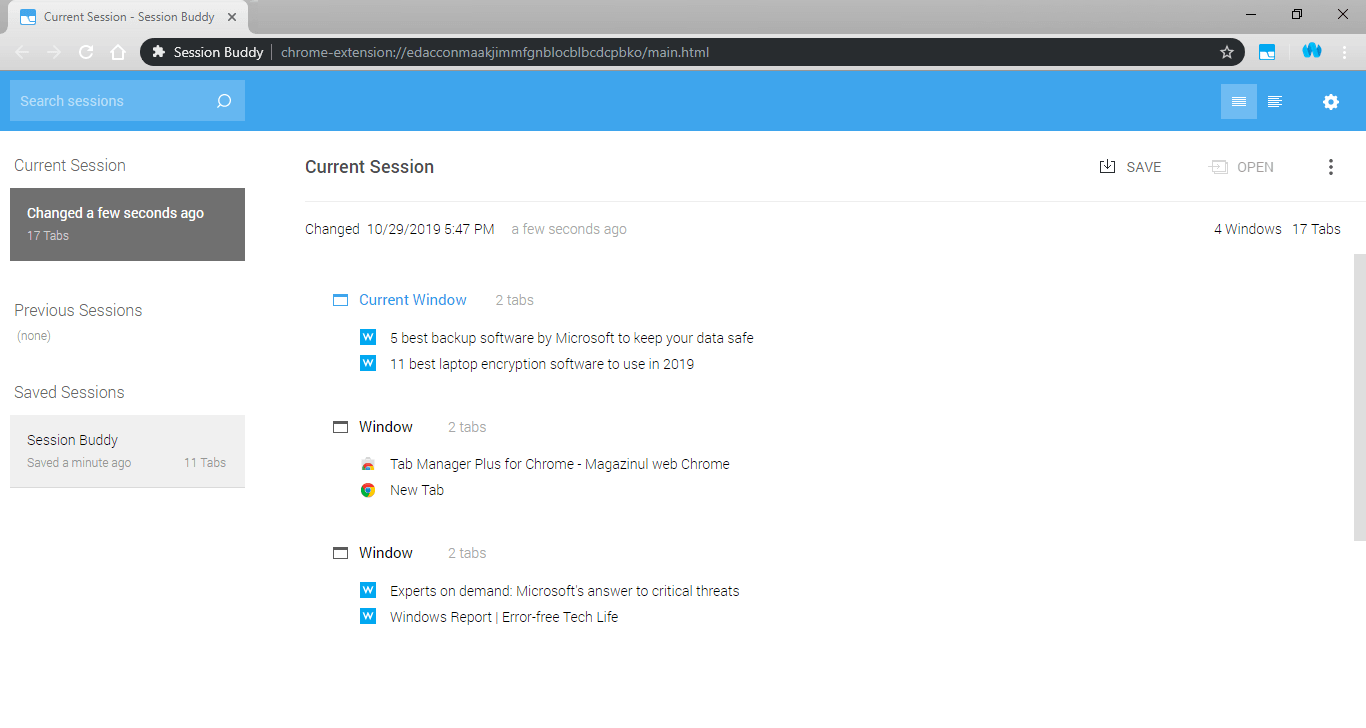Viewport: 1366px width, 728px height.
Task: Open the New Tab entry
Action: (x=417, y=490)
